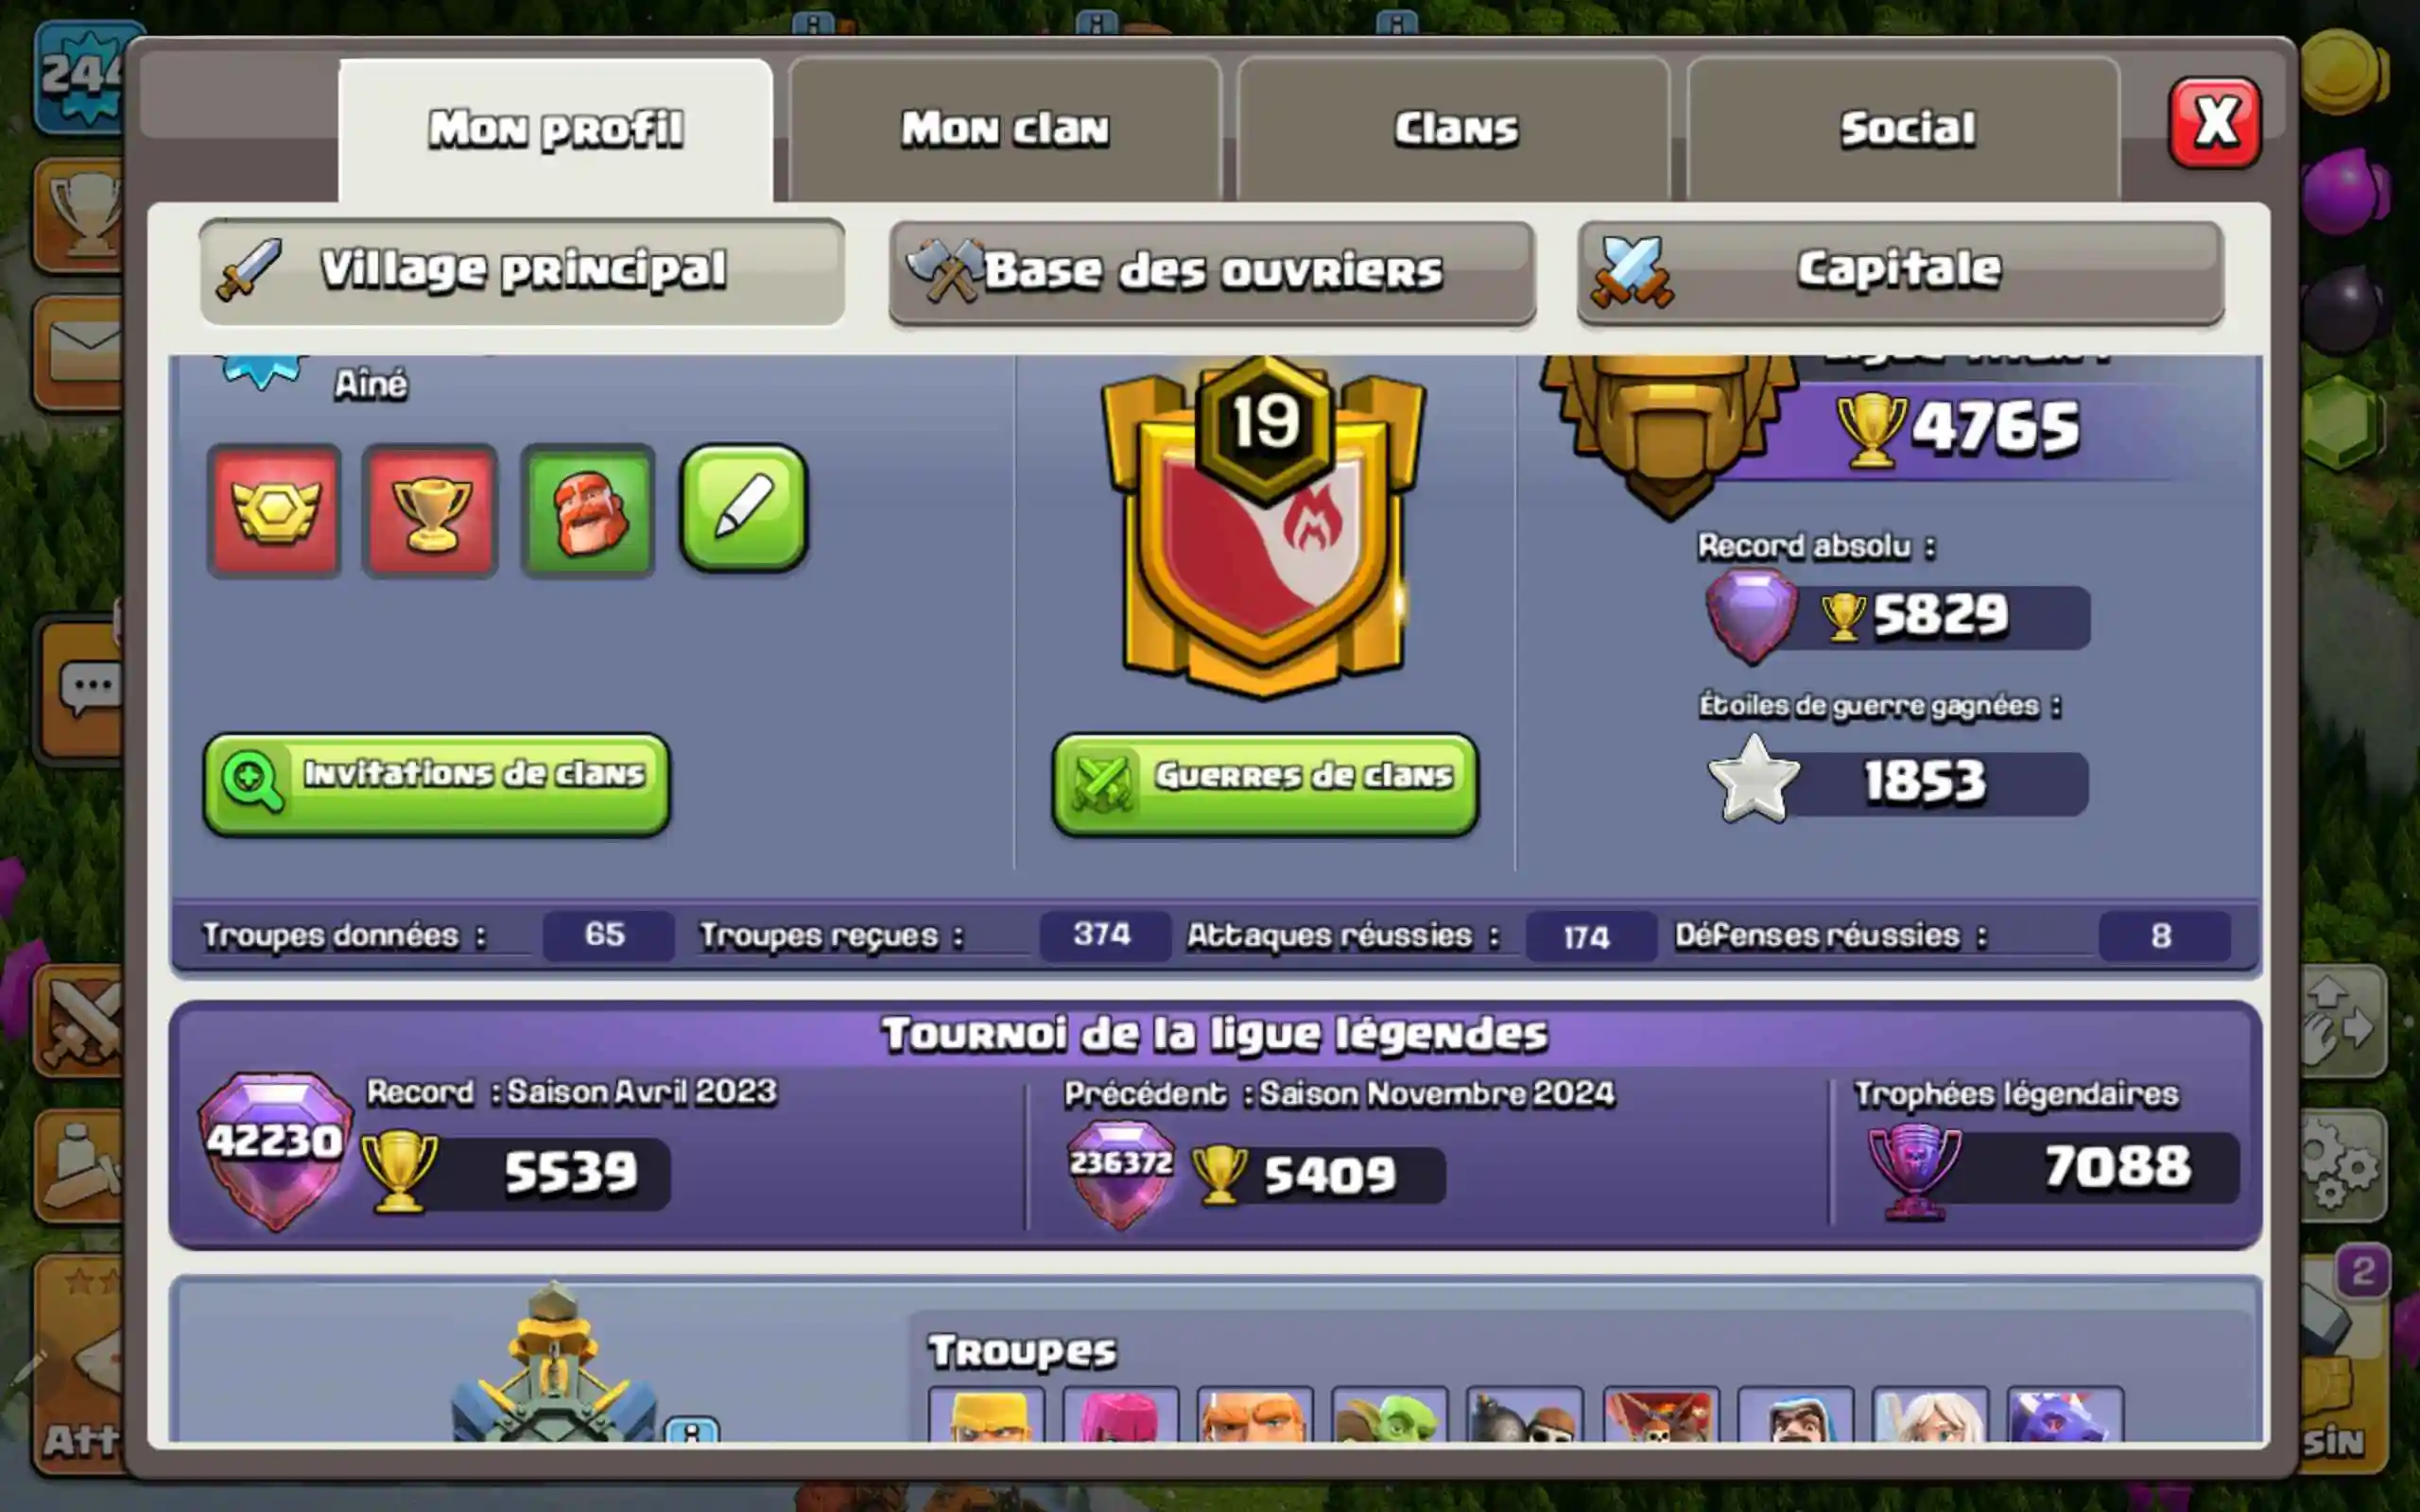This screenshot has width=2420, height=1512.
Task: Click Guerres de clans button
Action: 1265,784
